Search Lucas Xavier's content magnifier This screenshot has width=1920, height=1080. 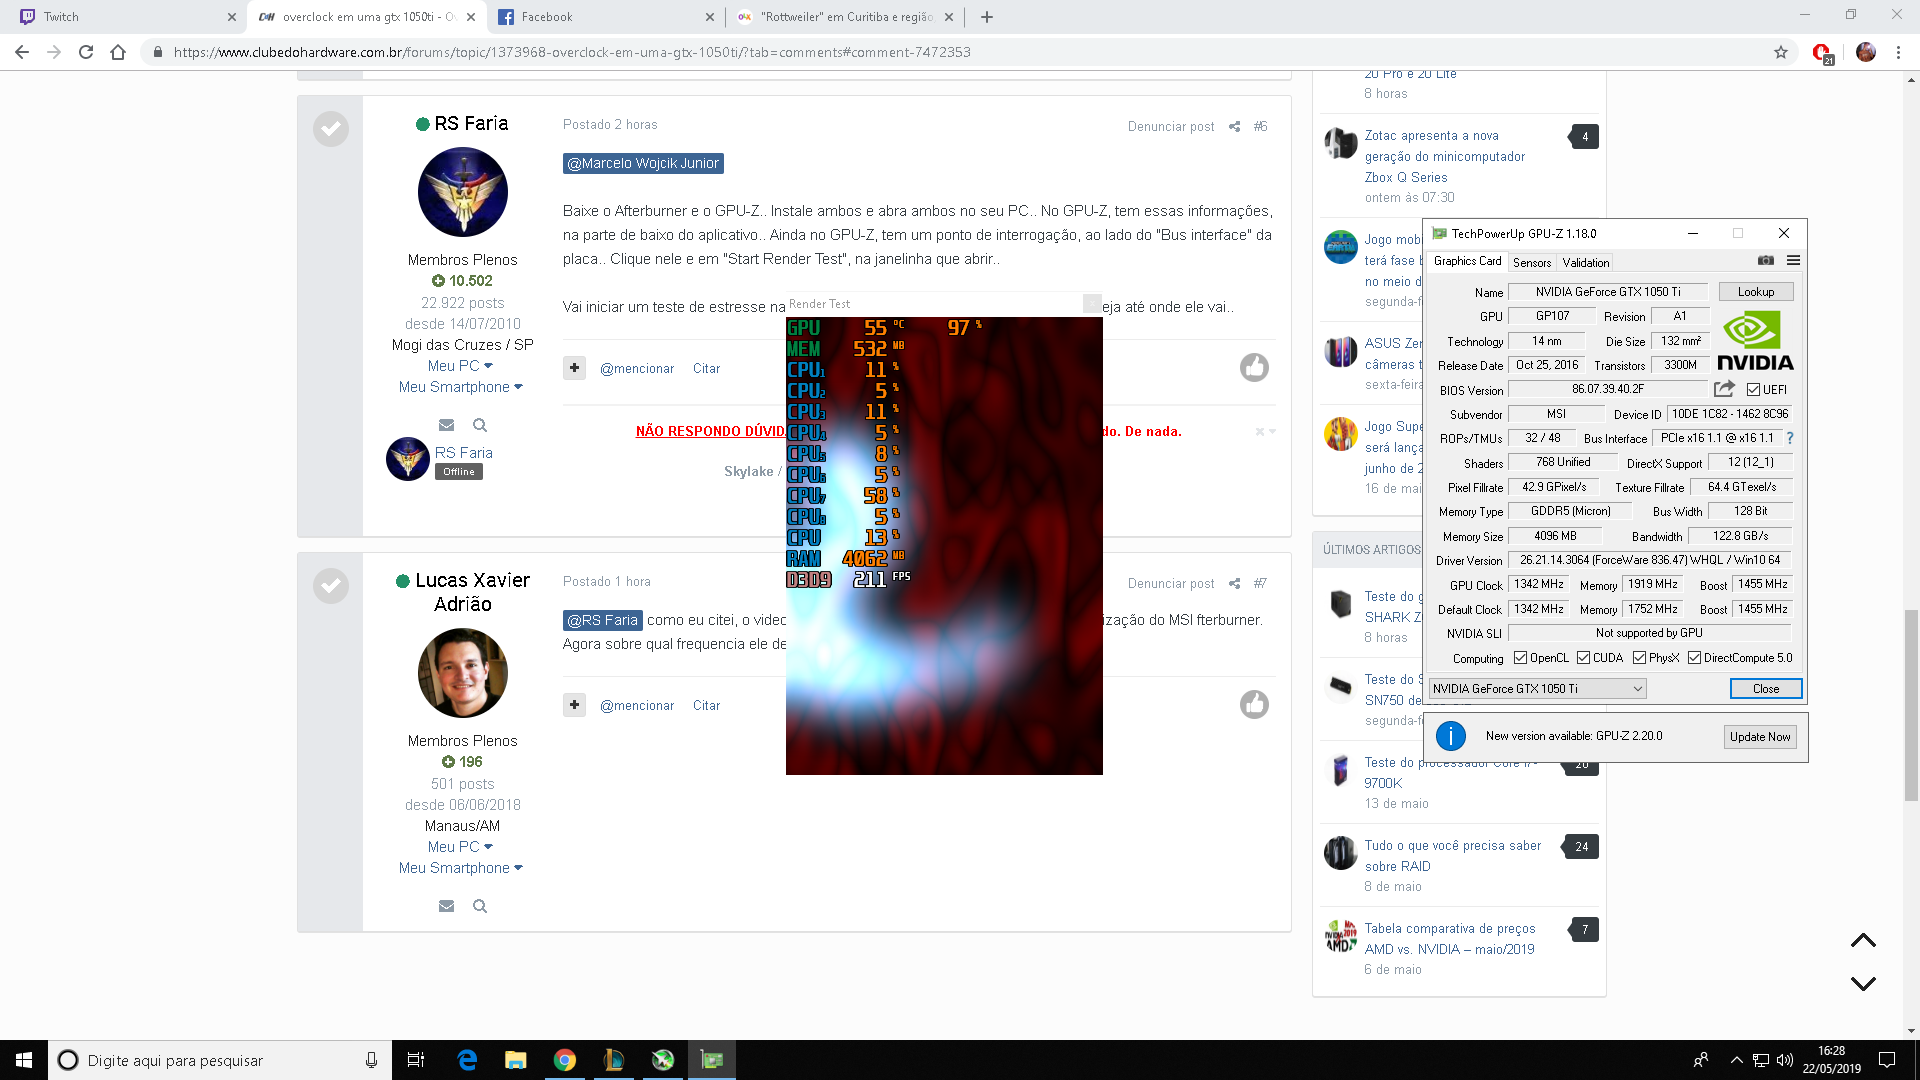pos(480,906)
